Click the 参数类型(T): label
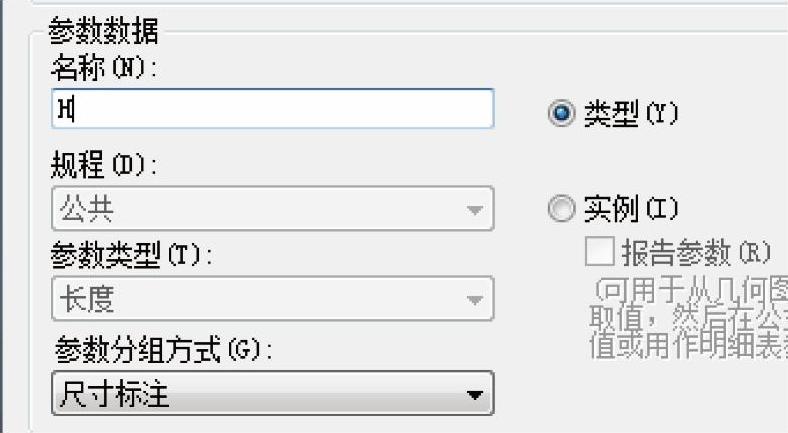Screen dimensions: 788x433 pyautogui.click(x=131, y=255)
